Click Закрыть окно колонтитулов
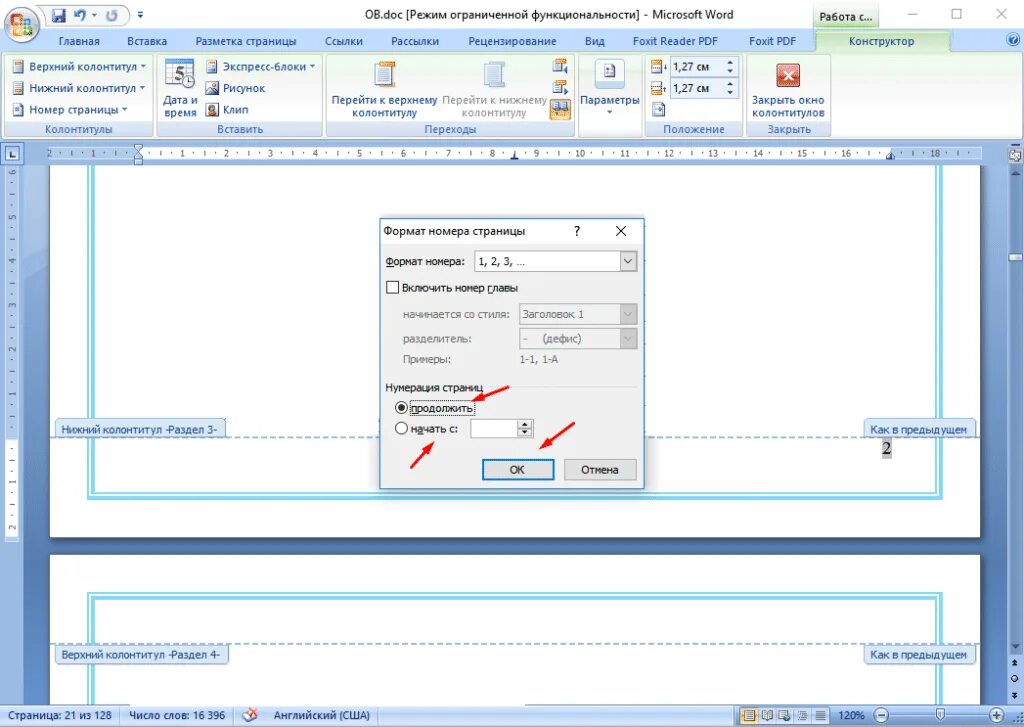Image resolution: width=1024 pixels, height=727 pixels. point(788,88)
